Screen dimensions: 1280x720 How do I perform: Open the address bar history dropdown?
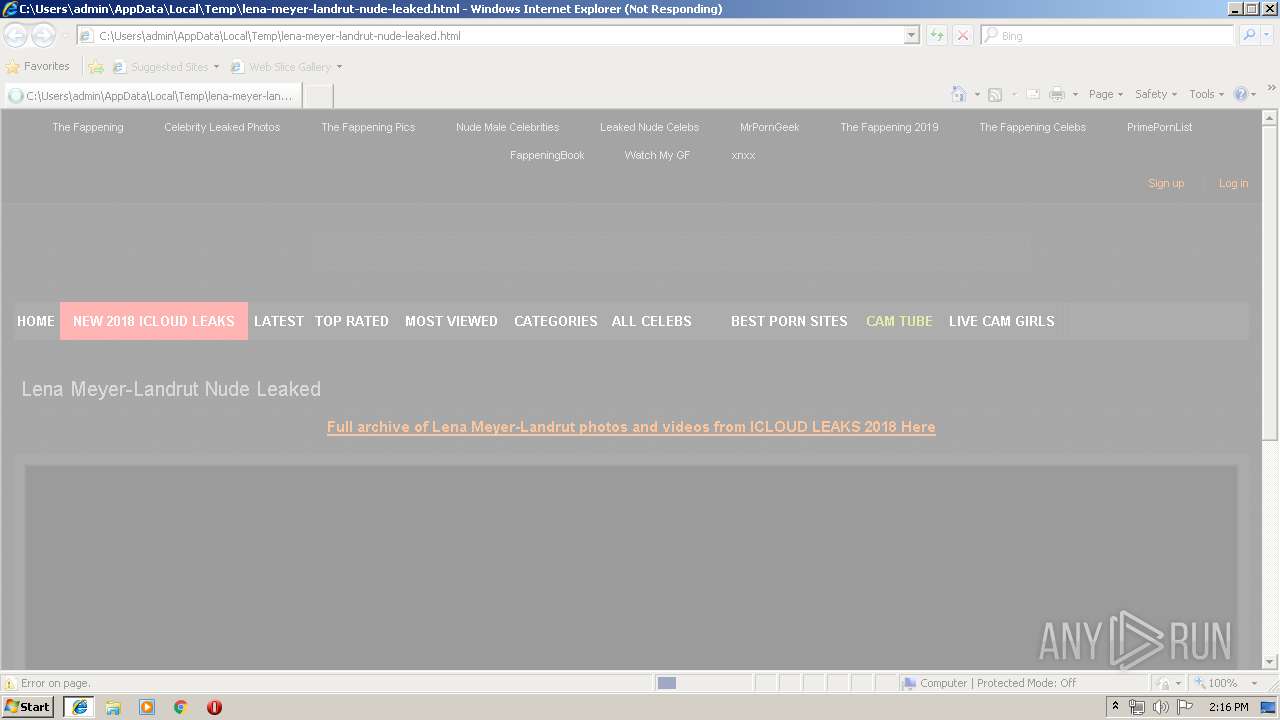point(911,35)
